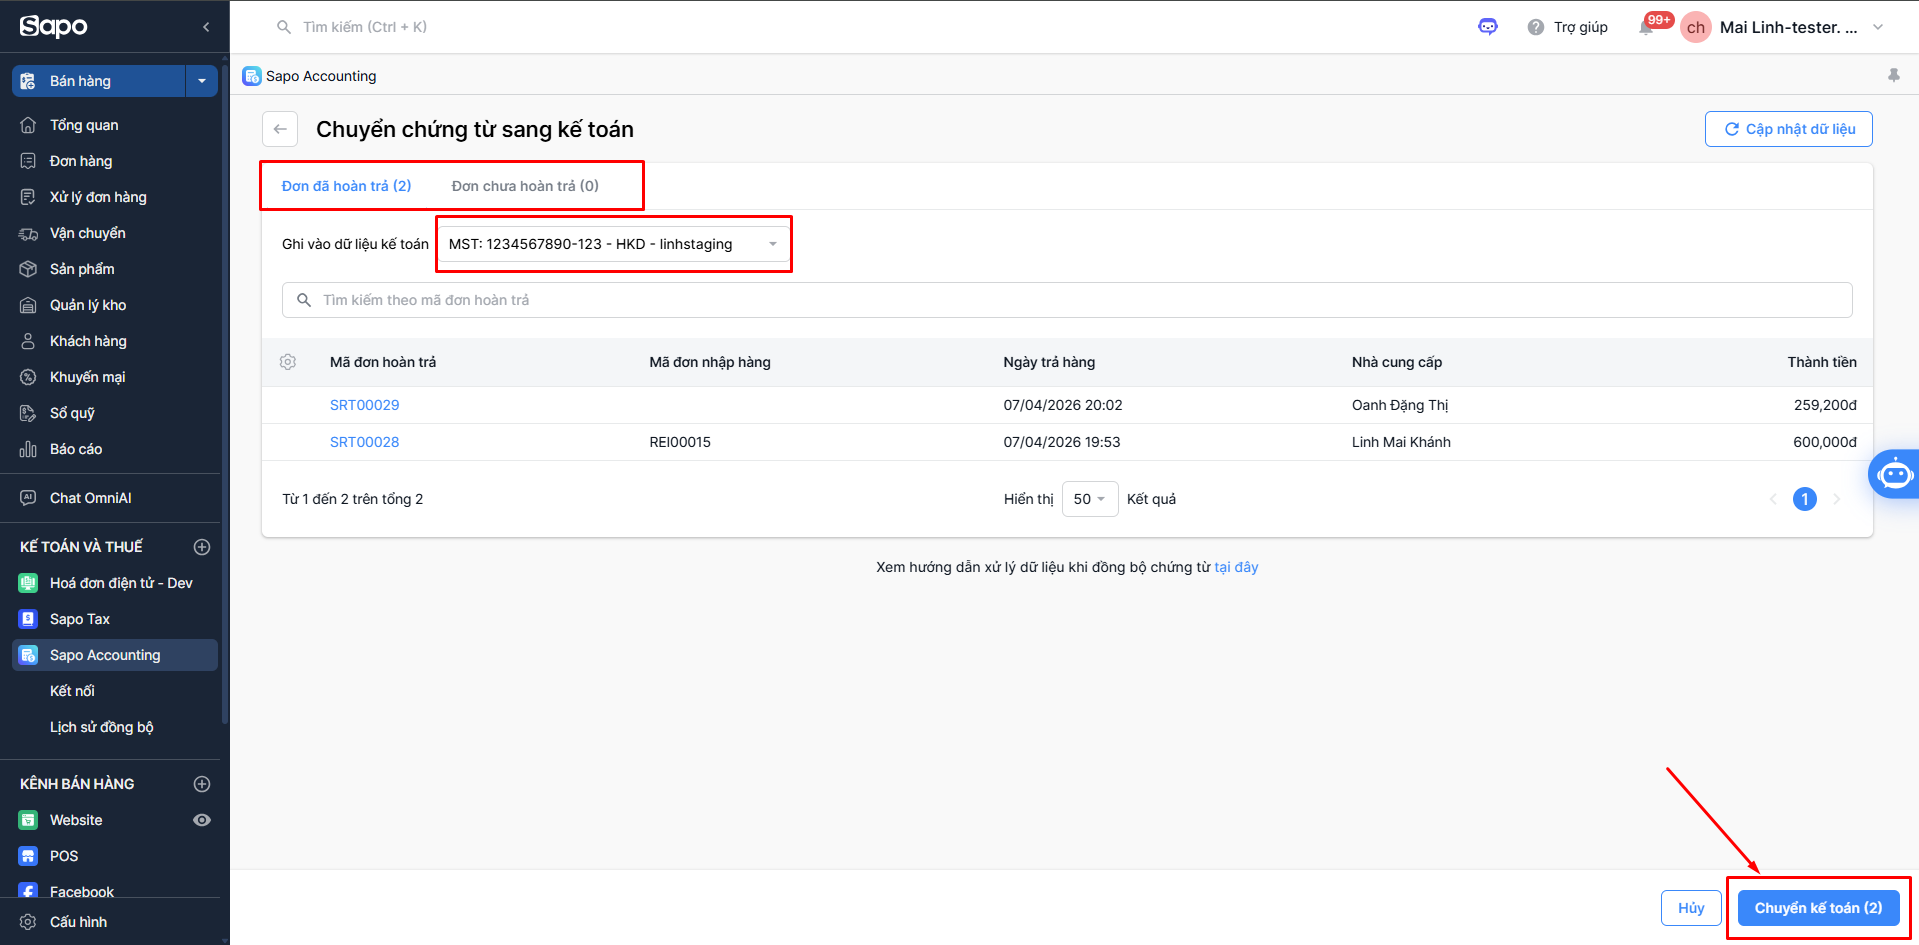Select Đơn đã hoàn trả tab
Viewport: 1919px width, 945px height.
(346, 186)
